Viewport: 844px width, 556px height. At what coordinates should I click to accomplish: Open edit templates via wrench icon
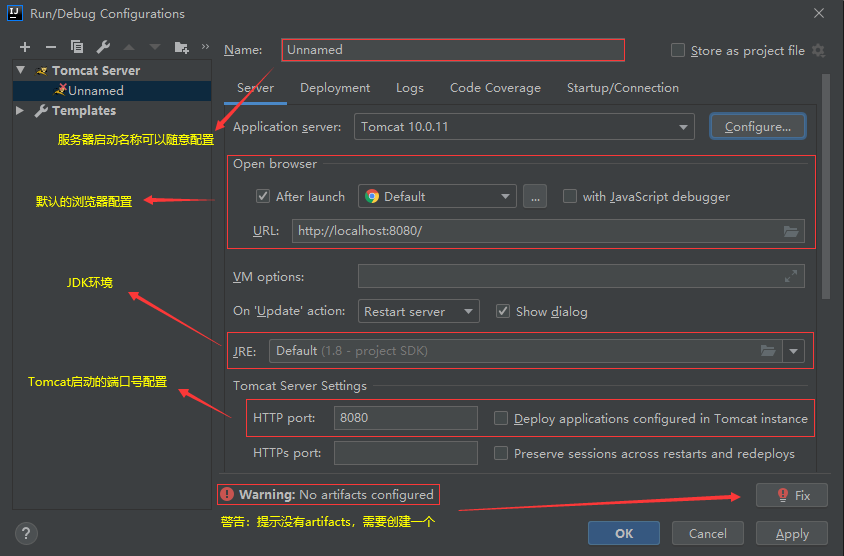pos(103,47)
